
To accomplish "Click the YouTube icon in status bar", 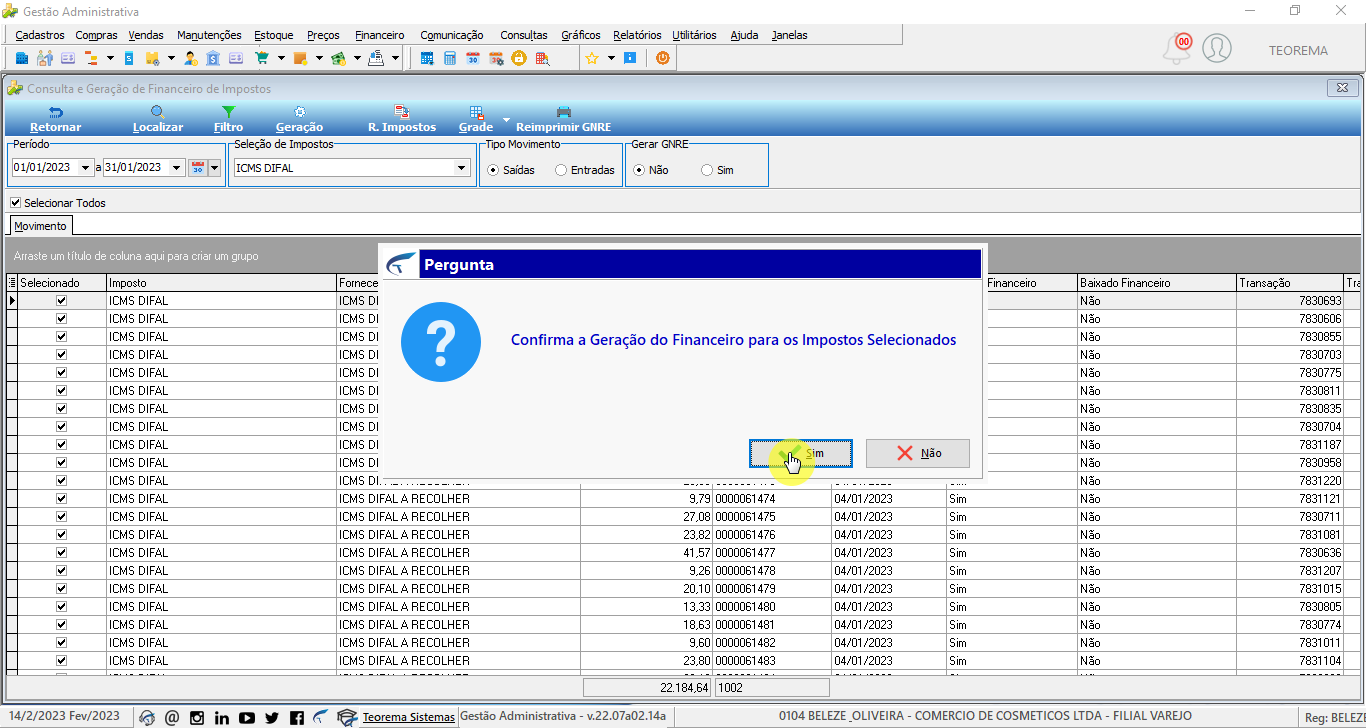I will [x=246, y=717].
